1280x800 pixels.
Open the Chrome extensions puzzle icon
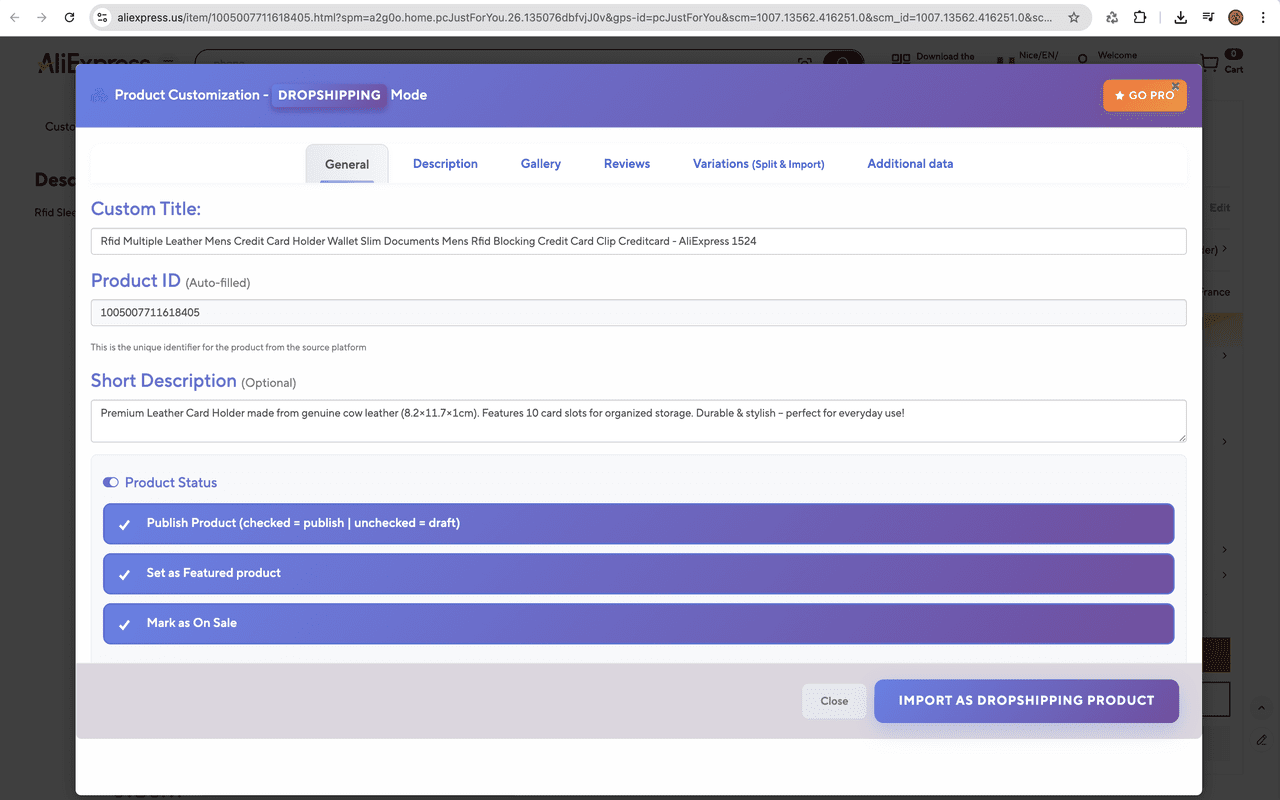(x=1140, y=17)
